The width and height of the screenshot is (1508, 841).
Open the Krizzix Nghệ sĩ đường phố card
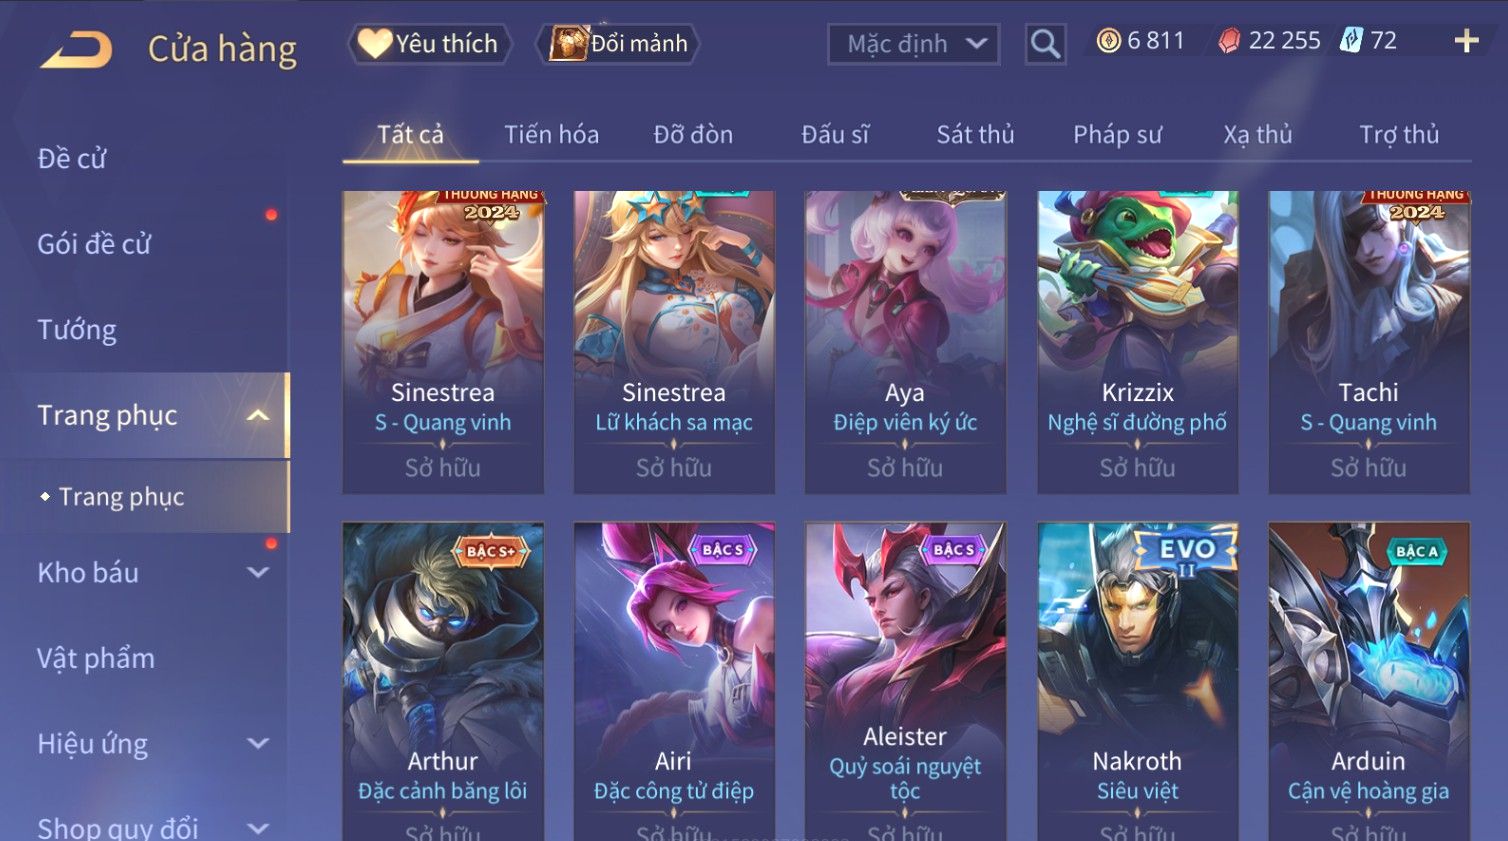pyautogui.click(x=1137, y=342)
